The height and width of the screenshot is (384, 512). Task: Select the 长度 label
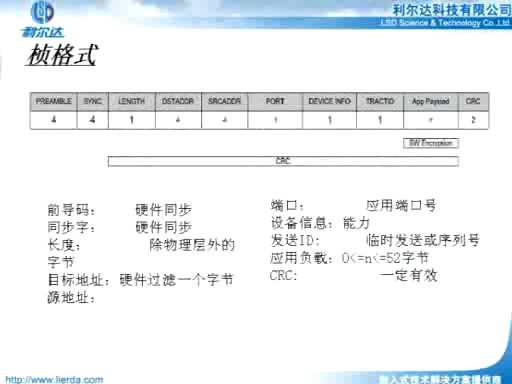(64, 245)
